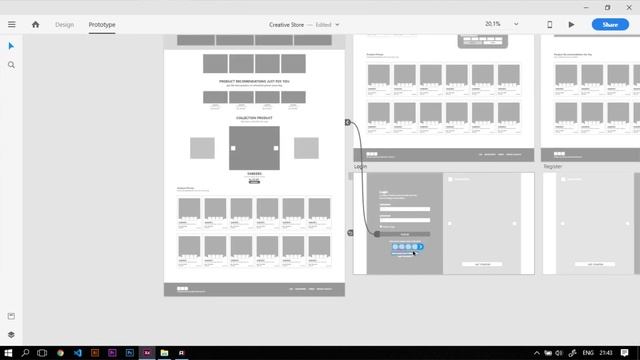Open File Explorer from taskbar
The height and width of the screenshot is (360, 640).
(x=164, y=353)
